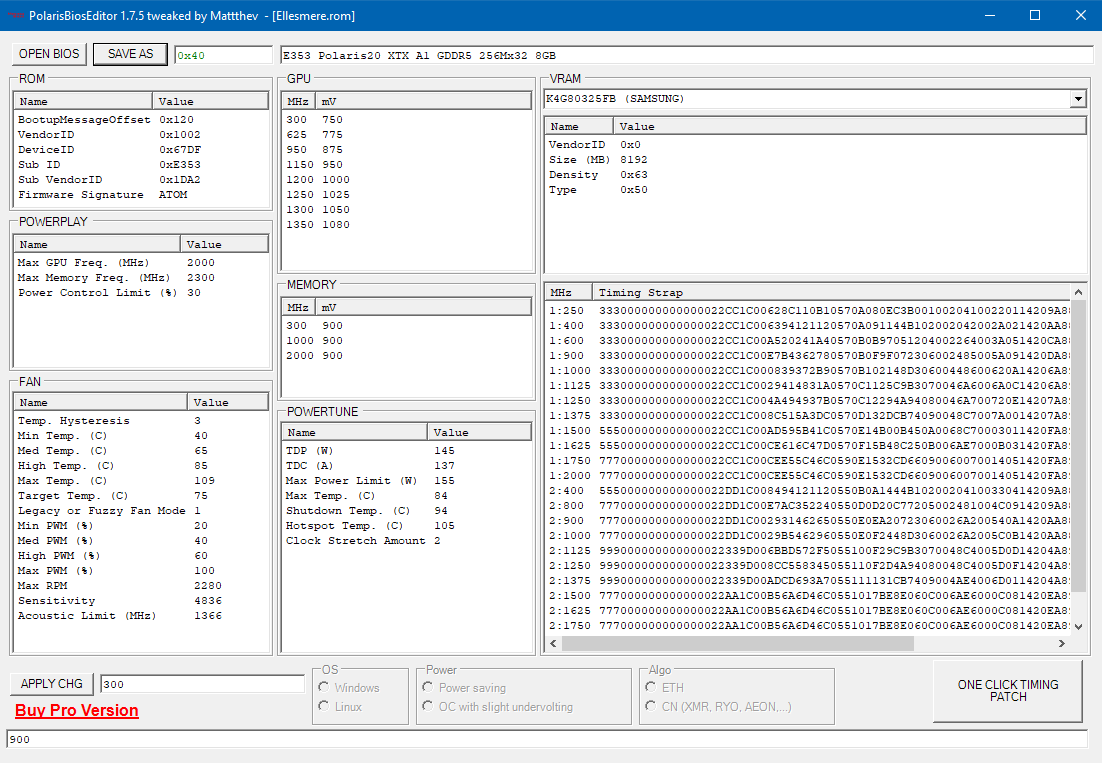1102x763 pixels.
Task: Click the horizontal scroll right arrow
Action: point(1061,643)
